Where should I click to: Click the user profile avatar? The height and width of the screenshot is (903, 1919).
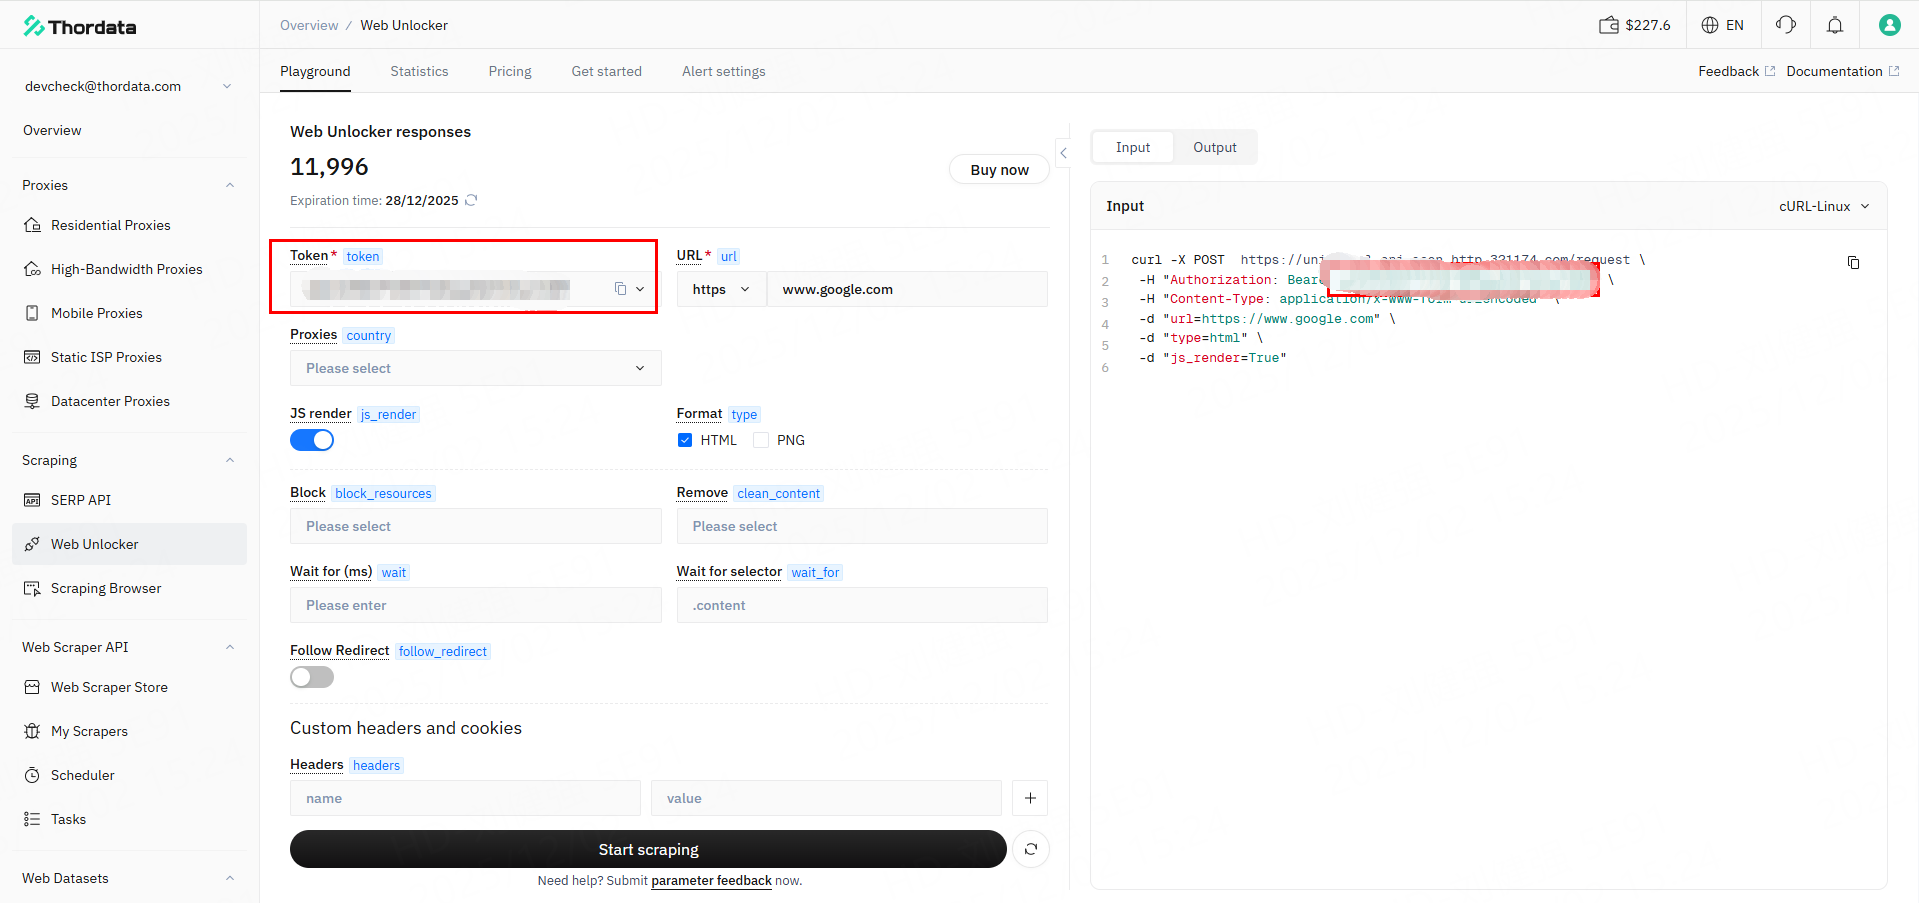click(1888, 25)
